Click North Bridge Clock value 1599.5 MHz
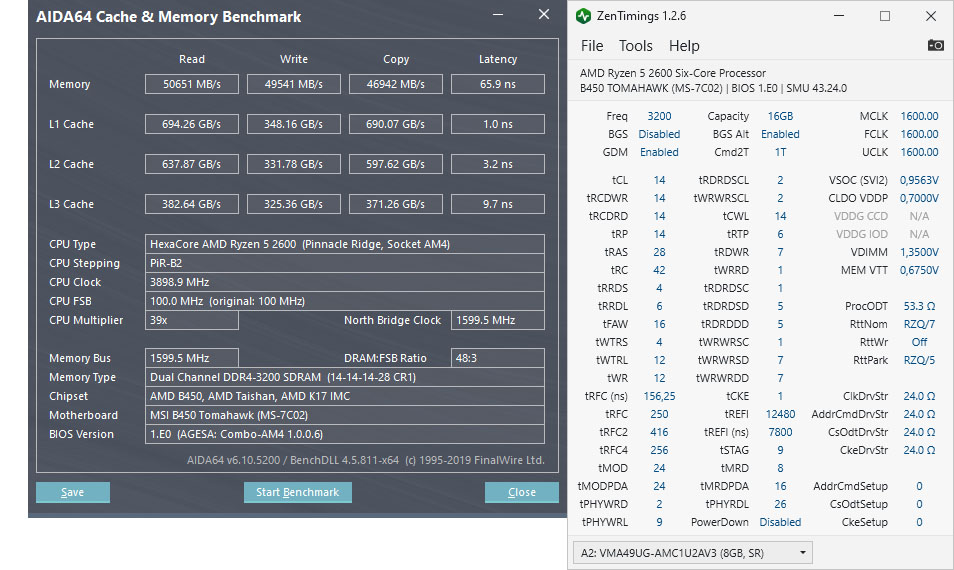This screenshot has height=570, width=954. (x=498, y=321)
